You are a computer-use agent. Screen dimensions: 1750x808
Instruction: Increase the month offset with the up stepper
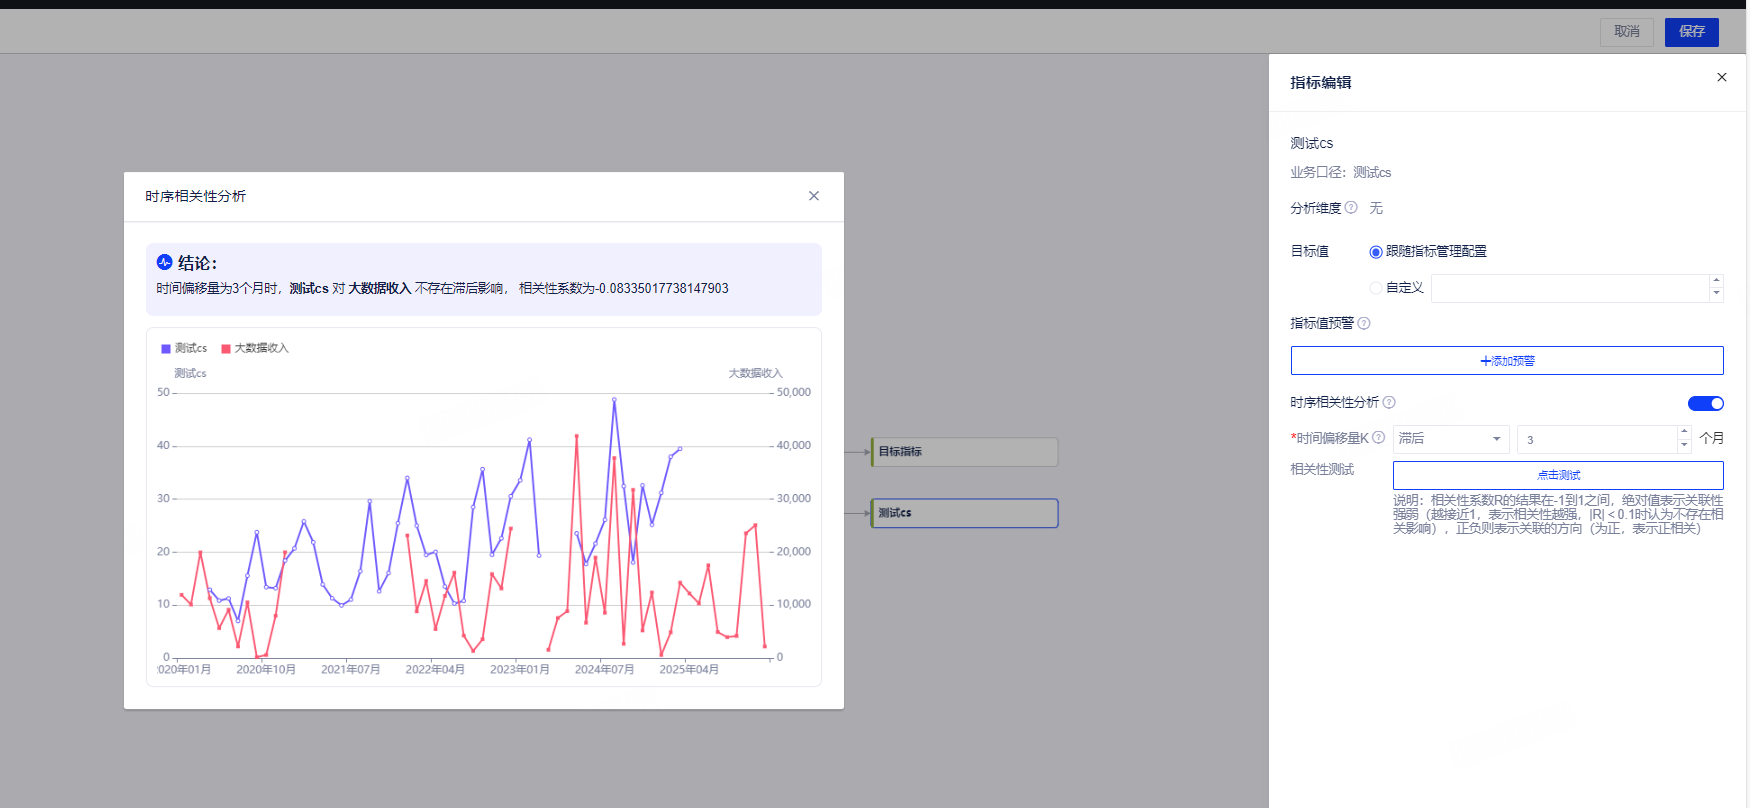coord(1684,433)
